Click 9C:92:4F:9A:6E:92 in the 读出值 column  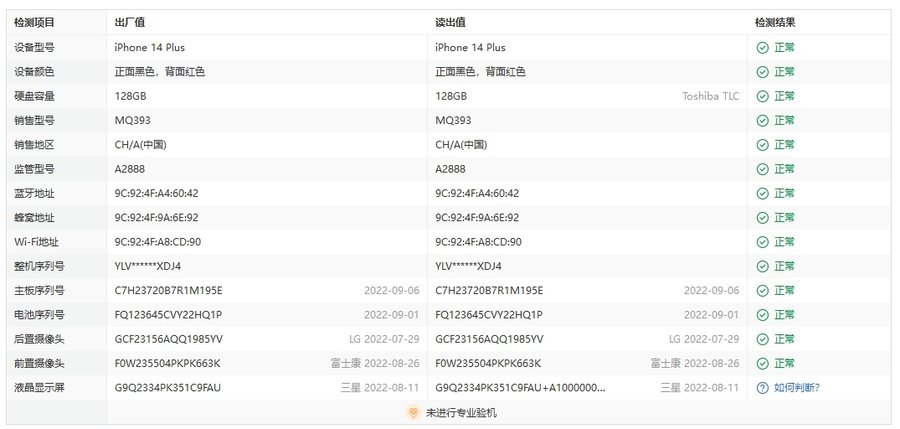(x=477, y=218)
